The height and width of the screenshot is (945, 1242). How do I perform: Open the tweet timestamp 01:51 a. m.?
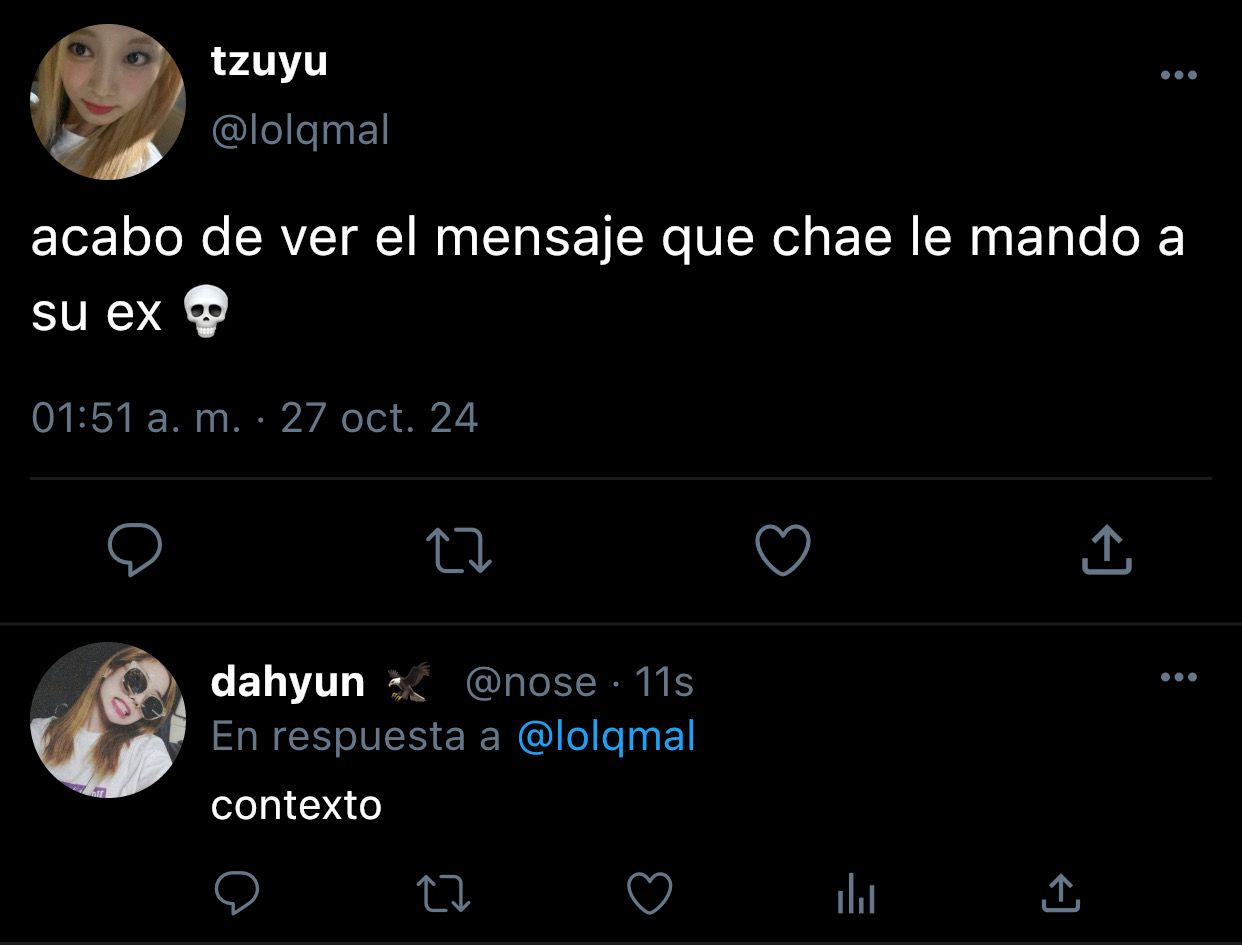[x=136, y=418]
